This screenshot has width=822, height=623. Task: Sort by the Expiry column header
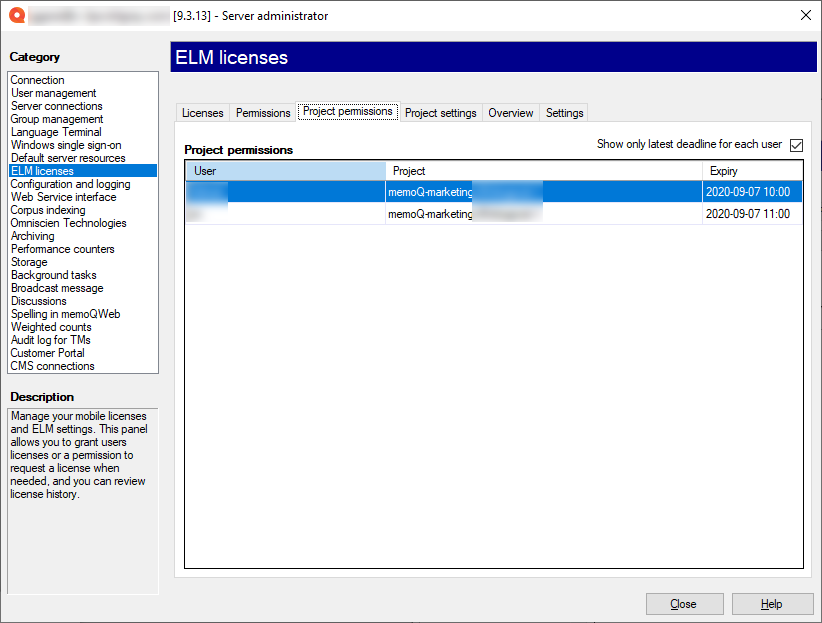[x=751, y=171]
